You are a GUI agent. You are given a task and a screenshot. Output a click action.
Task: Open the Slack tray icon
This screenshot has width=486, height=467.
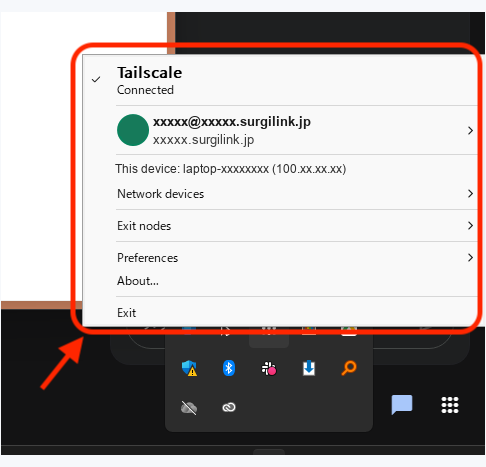(x=269, y=368)
